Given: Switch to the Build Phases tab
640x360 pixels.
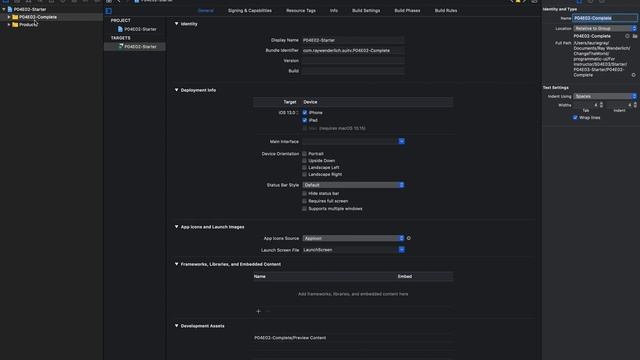Looking at the screenshot, I should pyautogui.click(x=407, y=11).
